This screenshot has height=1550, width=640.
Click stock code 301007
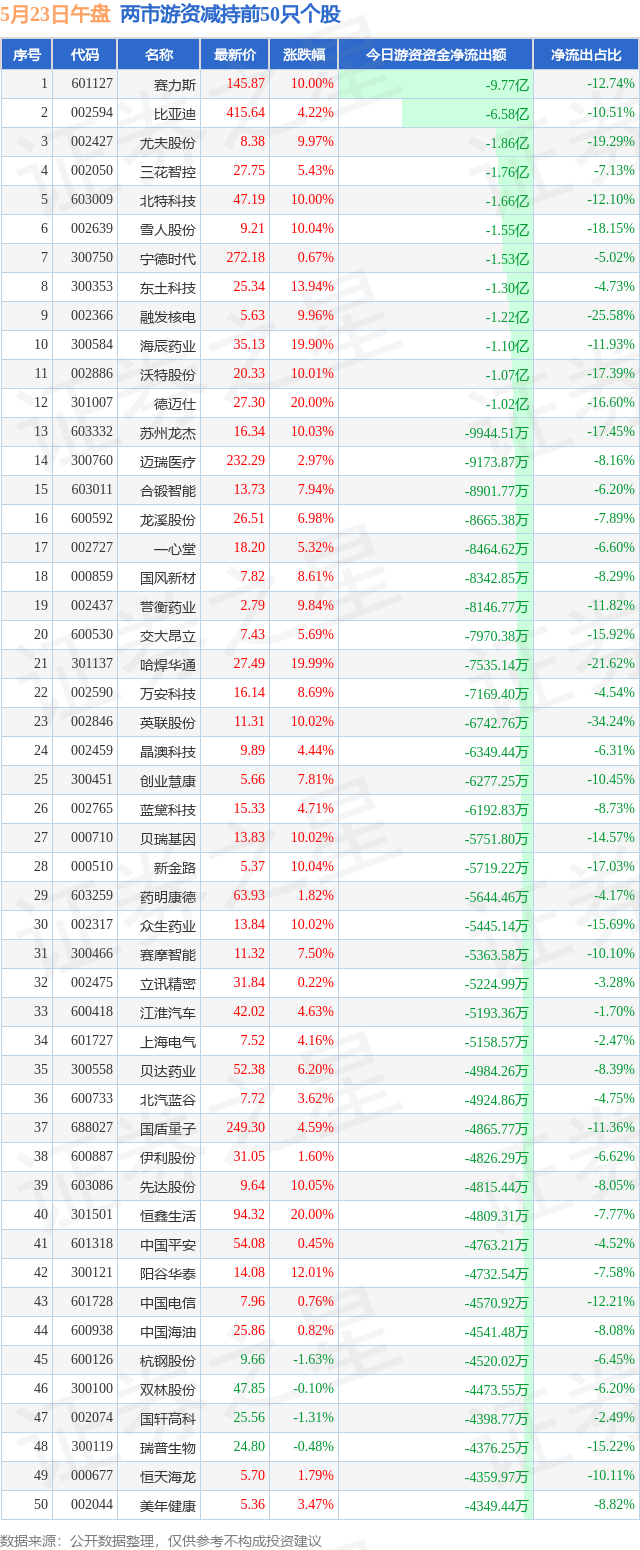click(x=92, y=403)
